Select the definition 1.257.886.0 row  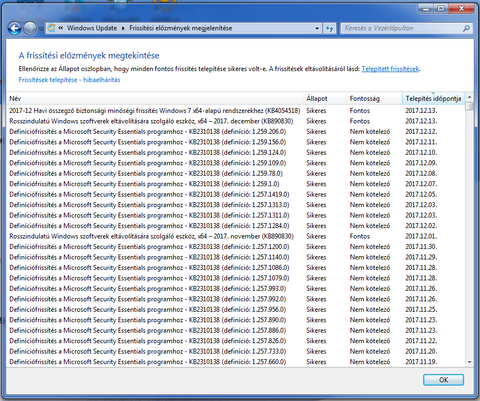(x=235, y=330)
